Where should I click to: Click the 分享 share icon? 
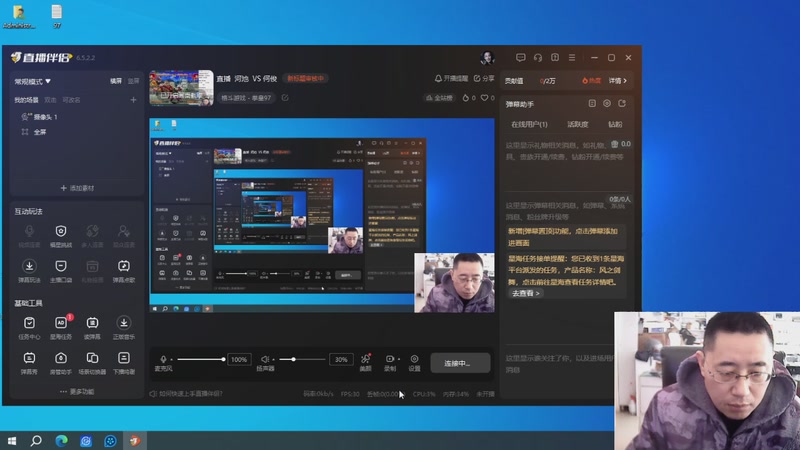tap(484, 78)
